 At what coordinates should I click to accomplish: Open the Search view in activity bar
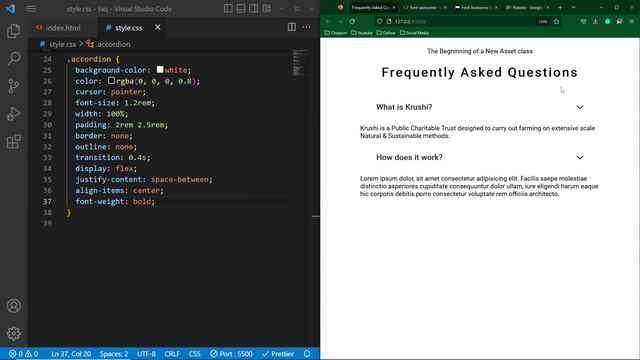pos(13,58)
